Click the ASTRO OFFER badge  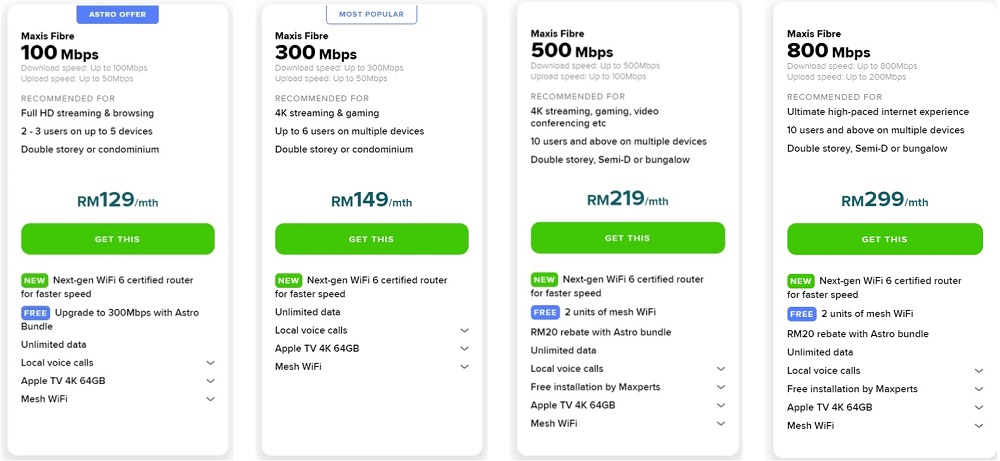(117, 15)
